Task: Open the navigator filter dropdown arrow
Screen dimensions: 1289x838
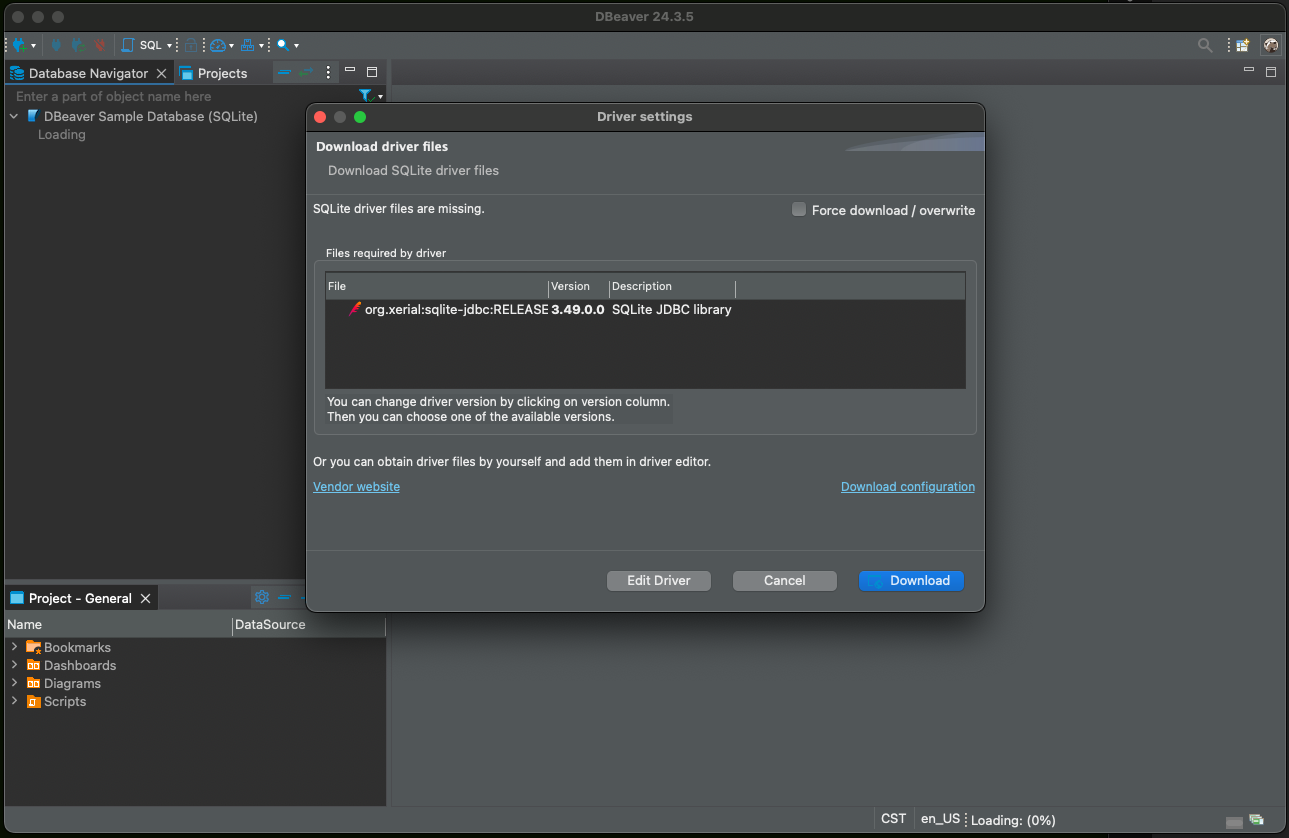Action: 380,97
